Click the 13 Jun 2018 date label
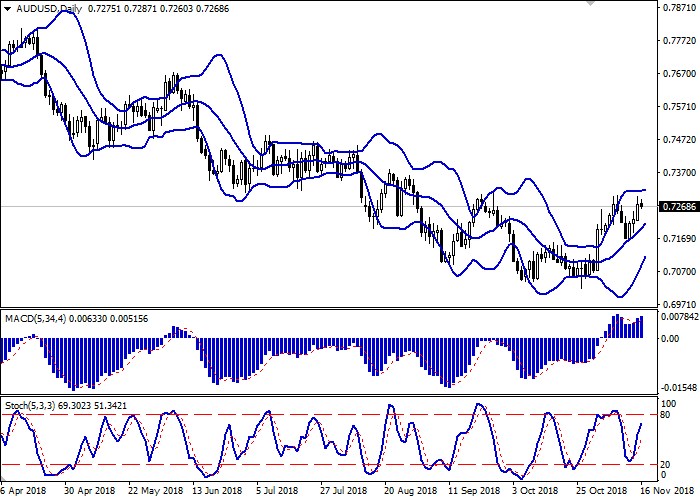Viewport: 700px width, 500px height. tap(217, 491)
